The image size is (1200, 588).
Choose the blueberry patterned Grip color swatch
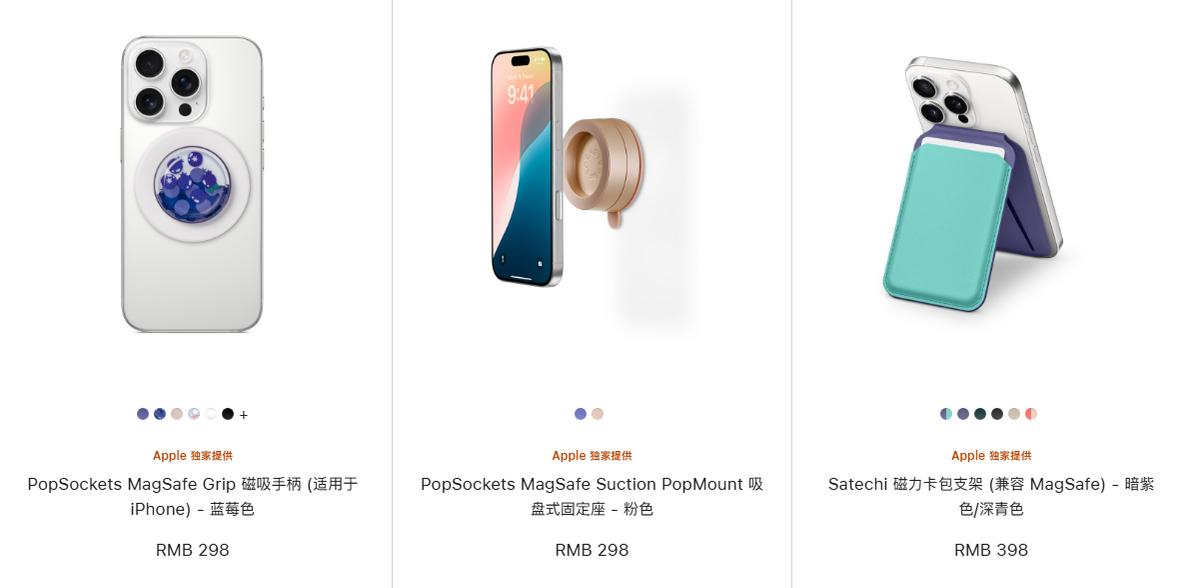[x=160, y=414]
